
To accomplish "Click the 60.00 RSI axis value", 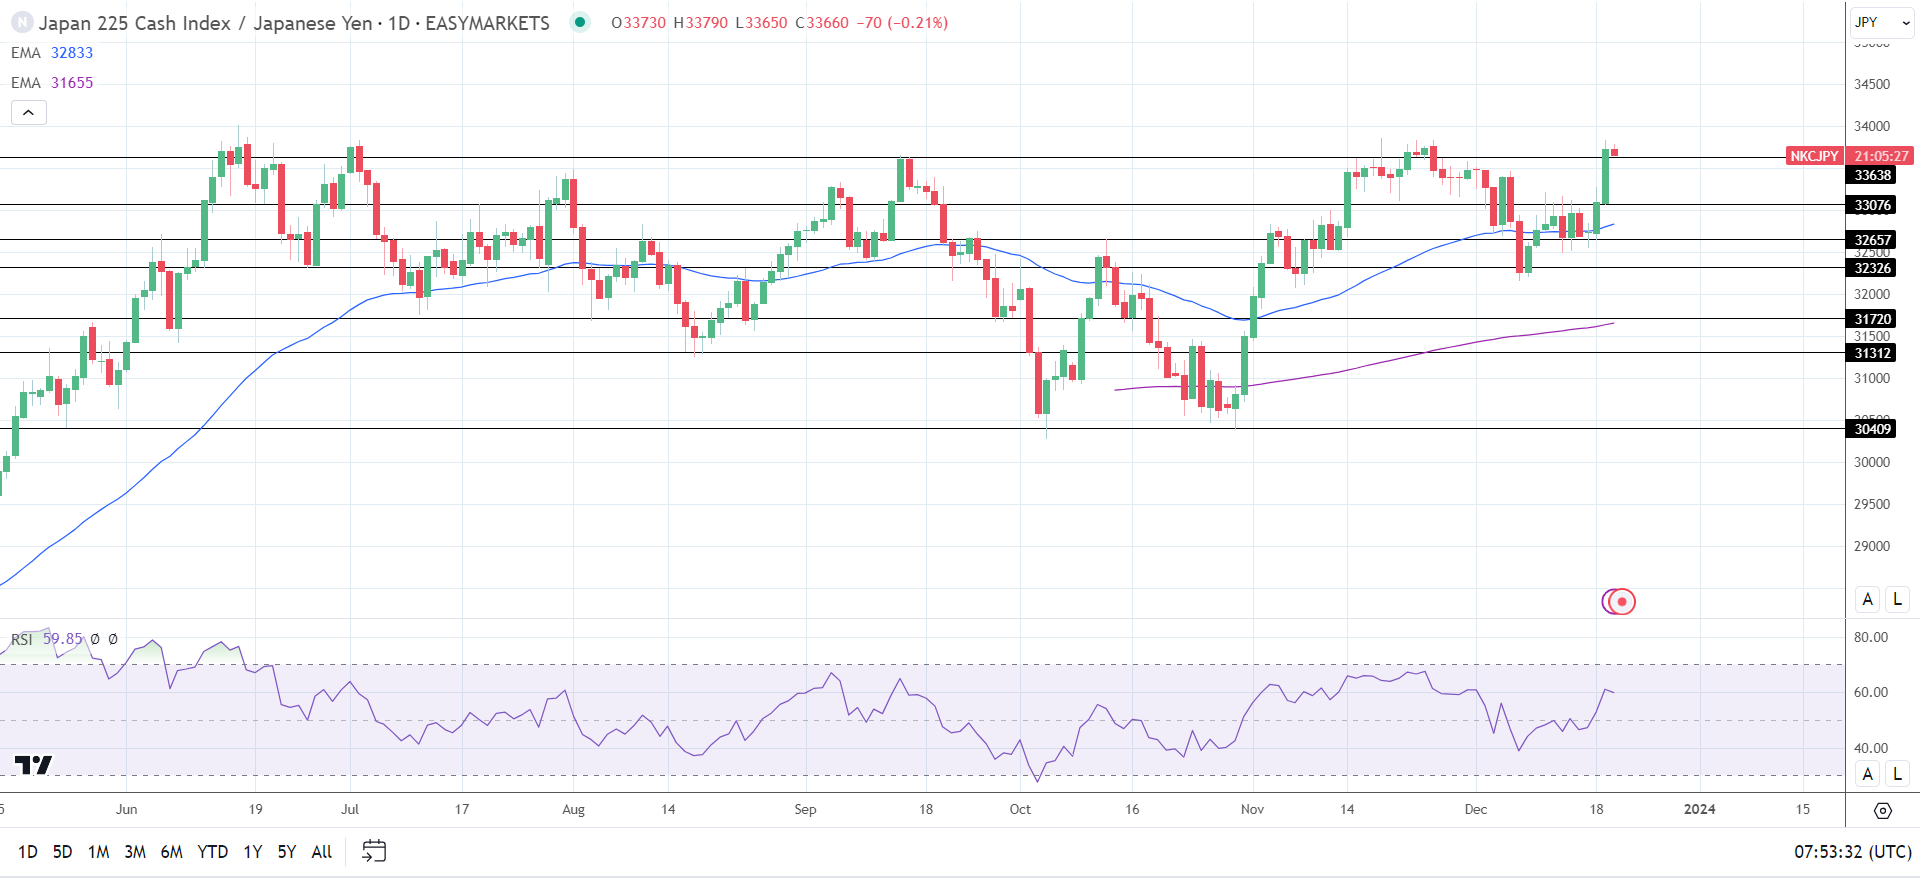I will click(1871, 692).
